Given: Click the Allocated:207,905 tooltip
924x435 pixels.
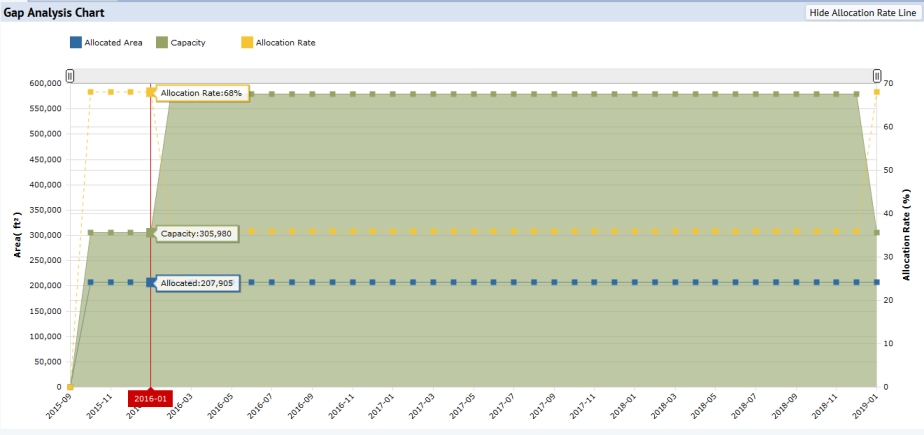Looking at the screenshot, I should [195, 284].
